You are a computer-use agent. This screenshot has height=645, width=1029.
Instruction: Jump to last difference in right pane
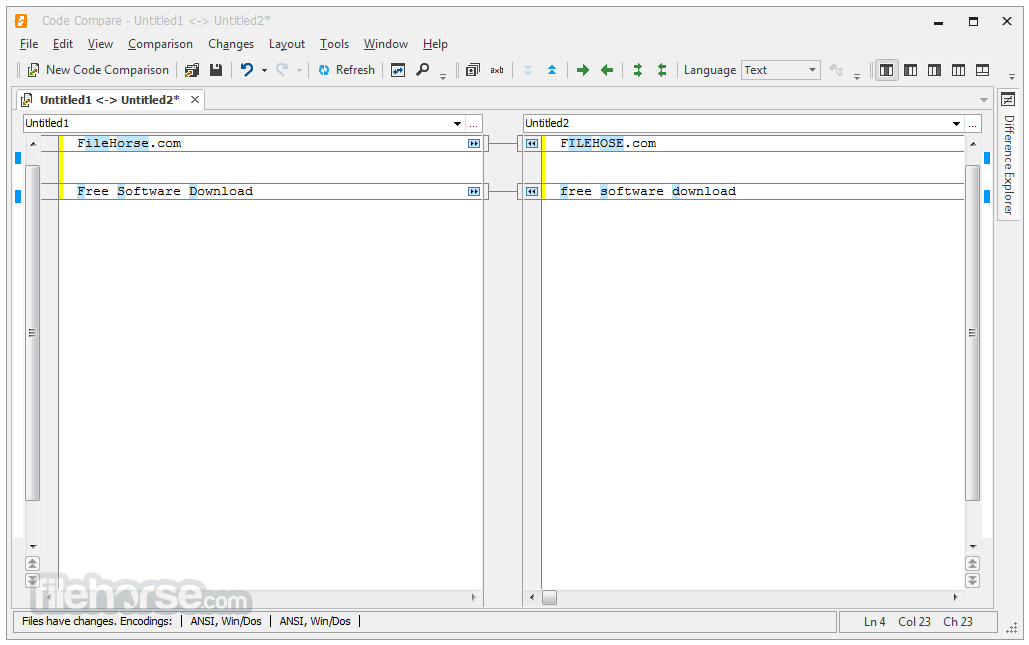pos(973,581)
